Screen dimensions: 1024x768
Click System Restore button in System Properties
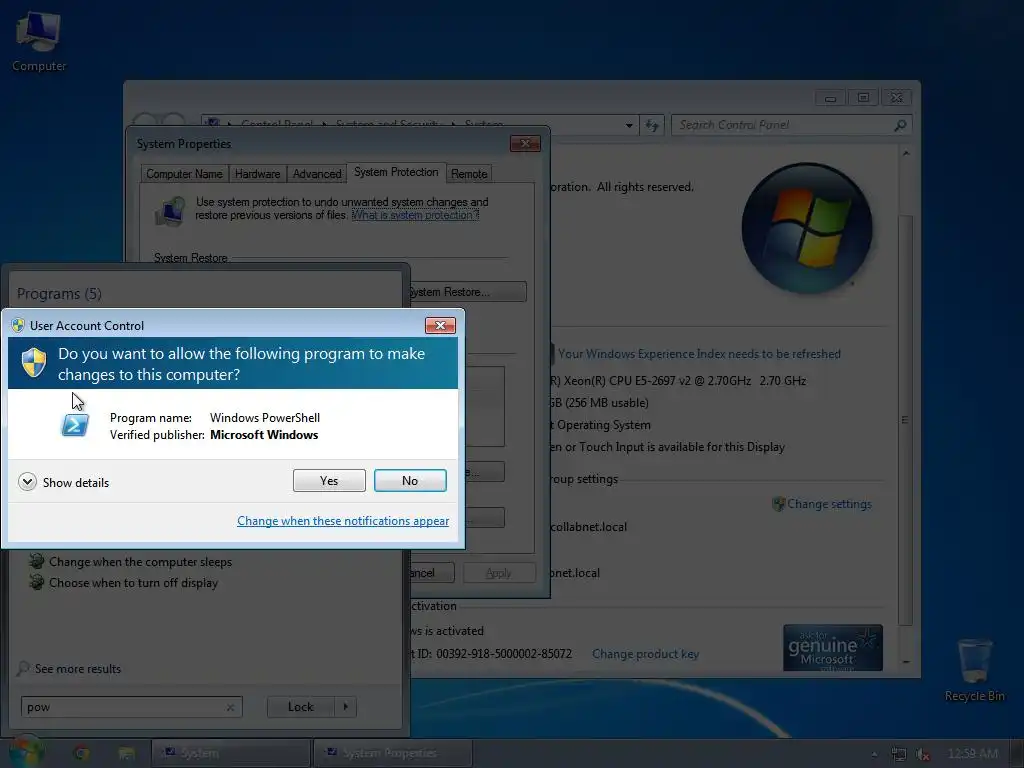[468, 292]
